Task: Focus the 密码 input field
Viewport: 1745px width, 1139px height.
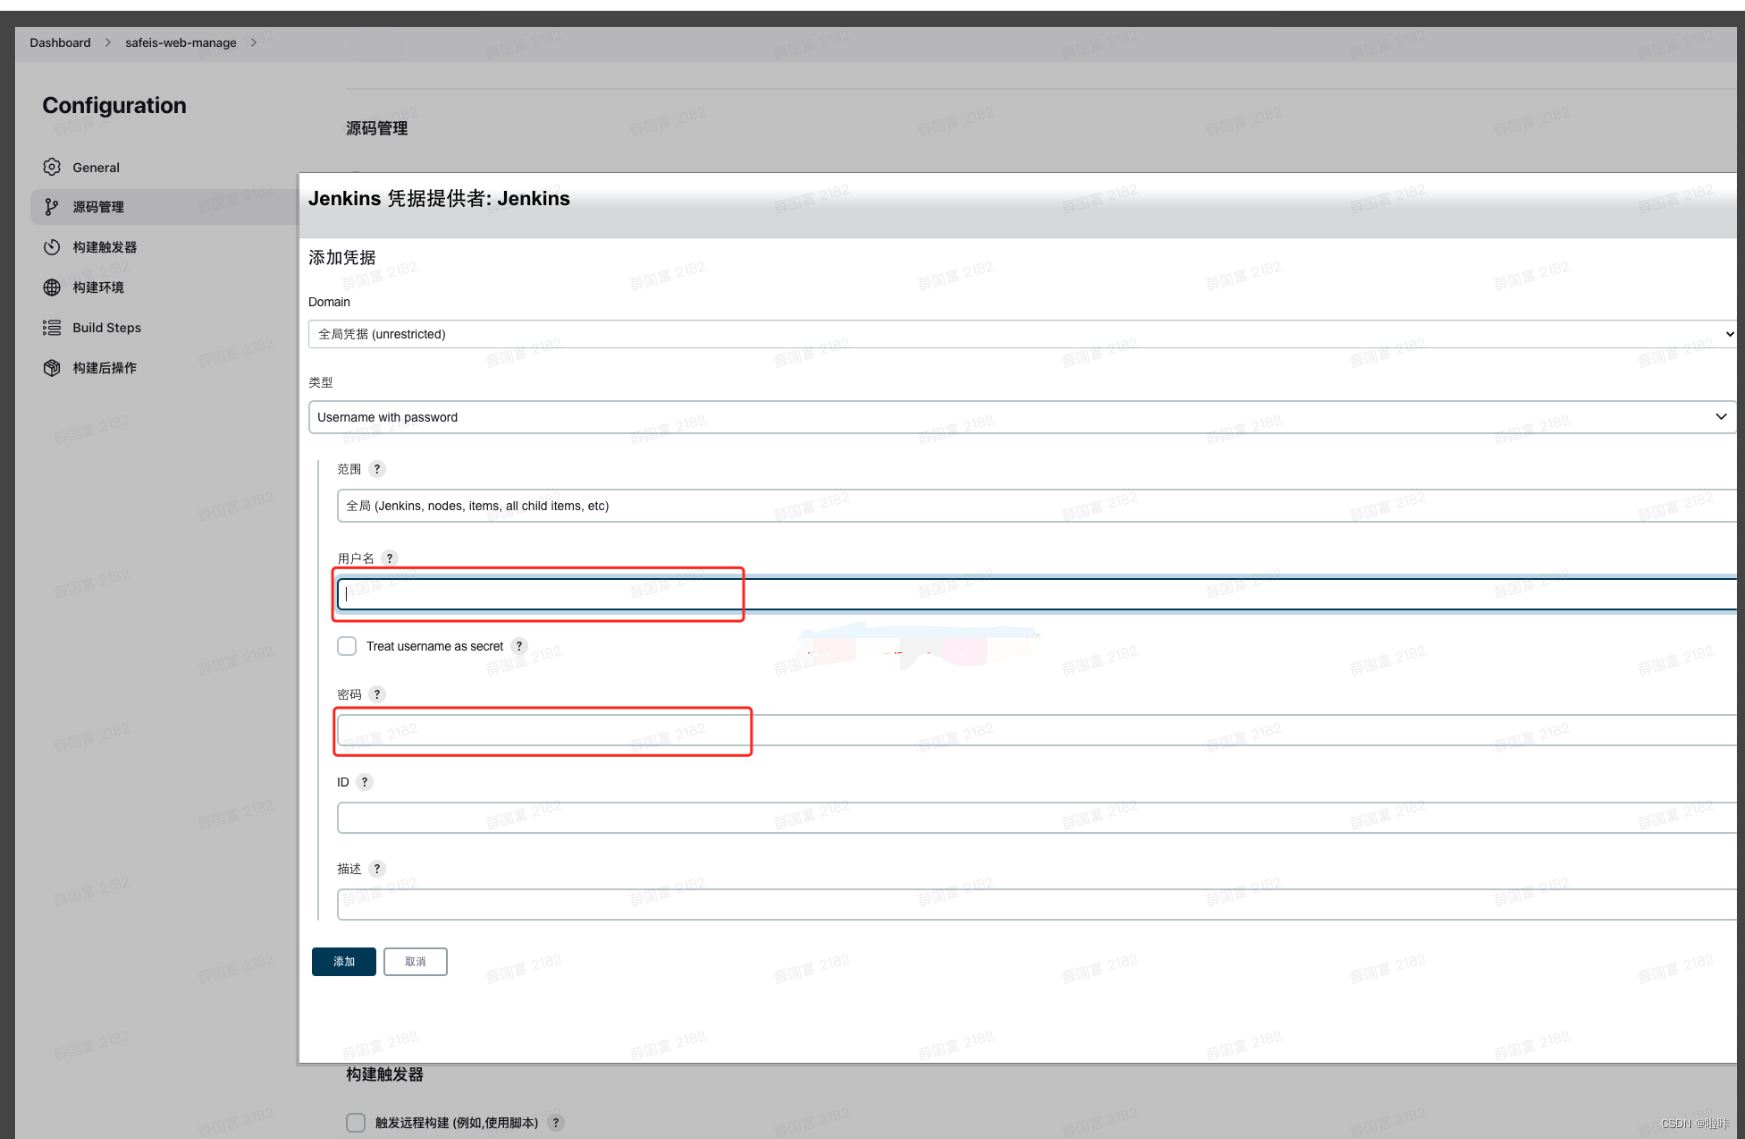Action: 1037,730
